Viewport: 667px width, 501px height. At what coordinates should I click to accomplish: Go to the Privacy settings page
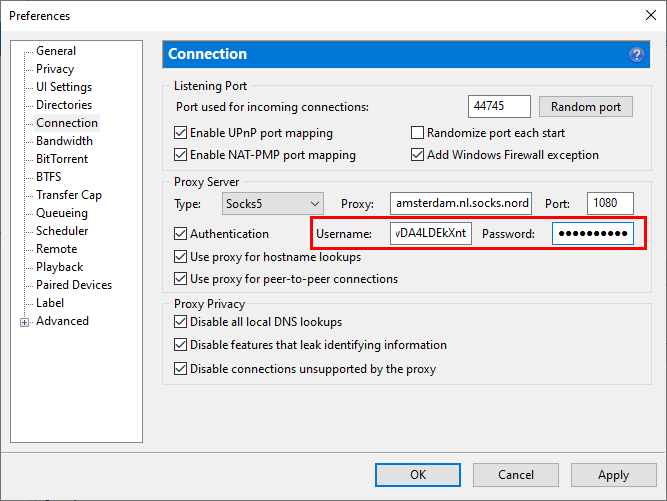(x=55, y=69)
